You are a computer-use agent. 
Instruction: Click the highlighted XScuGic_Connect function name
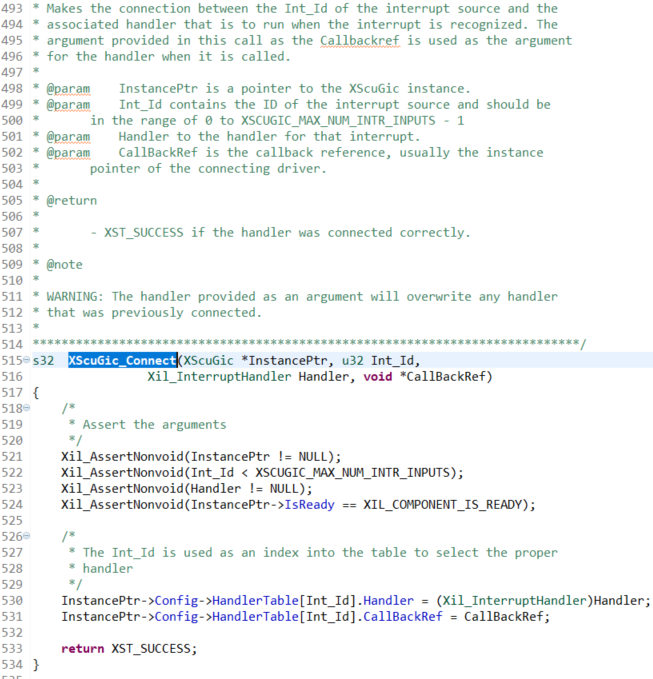(x=123, y=360)
